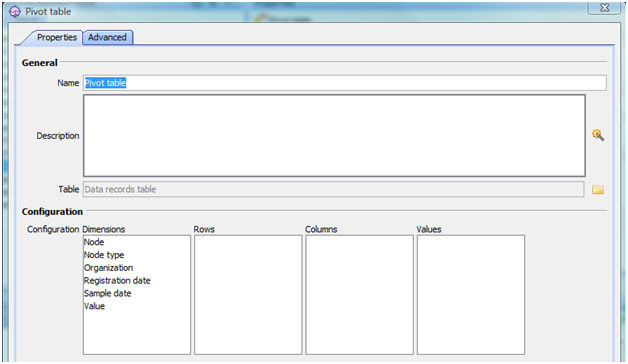The width and height of the screenshot is (628, 364).
Task: Select the Registration date dimension
Action: coord(117,280)
